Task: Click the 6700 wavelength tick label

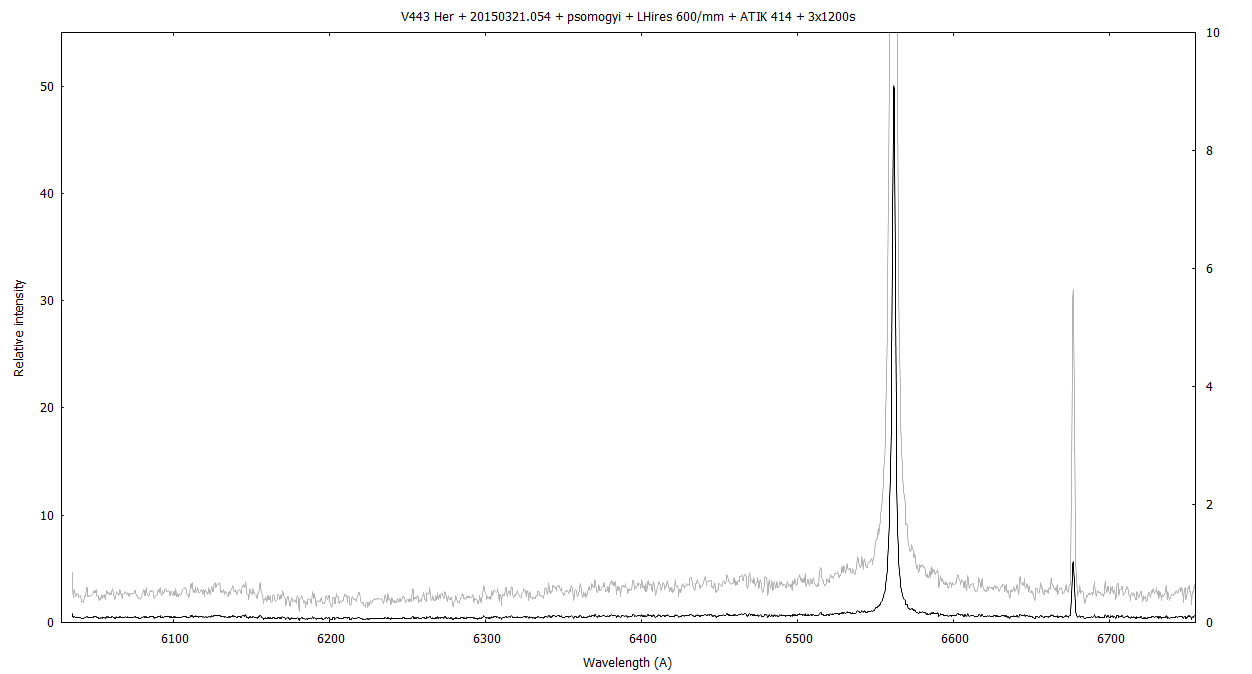Action: click(x=1110, y=638)
